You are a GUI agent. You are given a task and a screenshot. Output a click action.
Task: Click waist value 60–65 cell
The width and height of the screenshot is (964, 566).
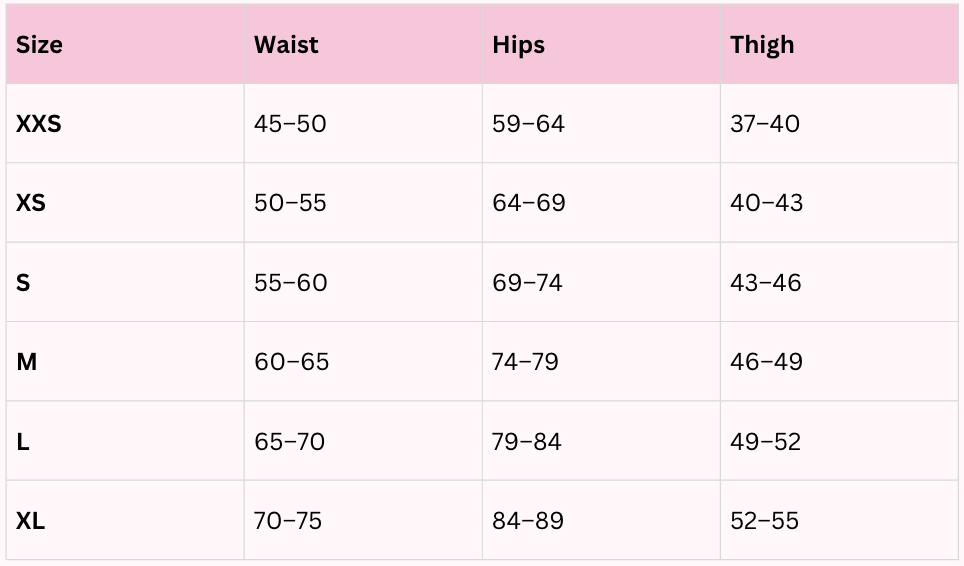pyautogui.click(x=291, y=362)
